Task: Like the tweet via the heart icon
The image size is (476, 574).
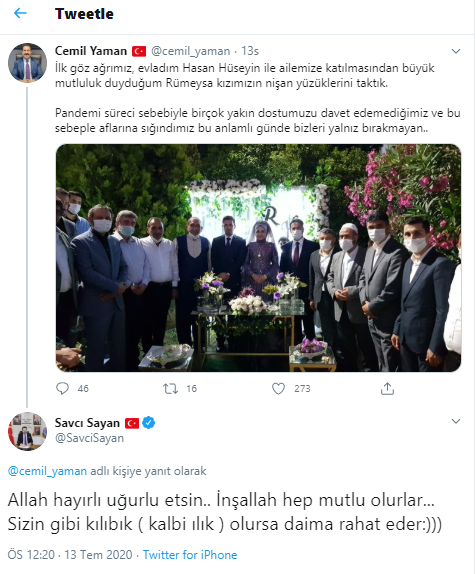Action: [278, 388]
